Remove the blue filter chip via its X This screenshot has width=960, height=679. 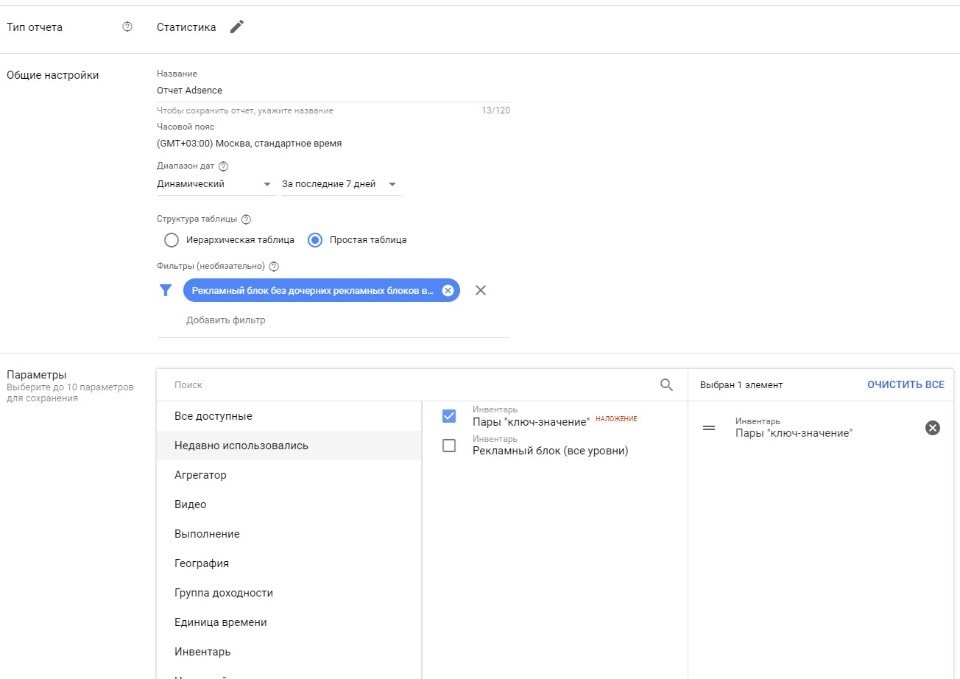(448, 291)
